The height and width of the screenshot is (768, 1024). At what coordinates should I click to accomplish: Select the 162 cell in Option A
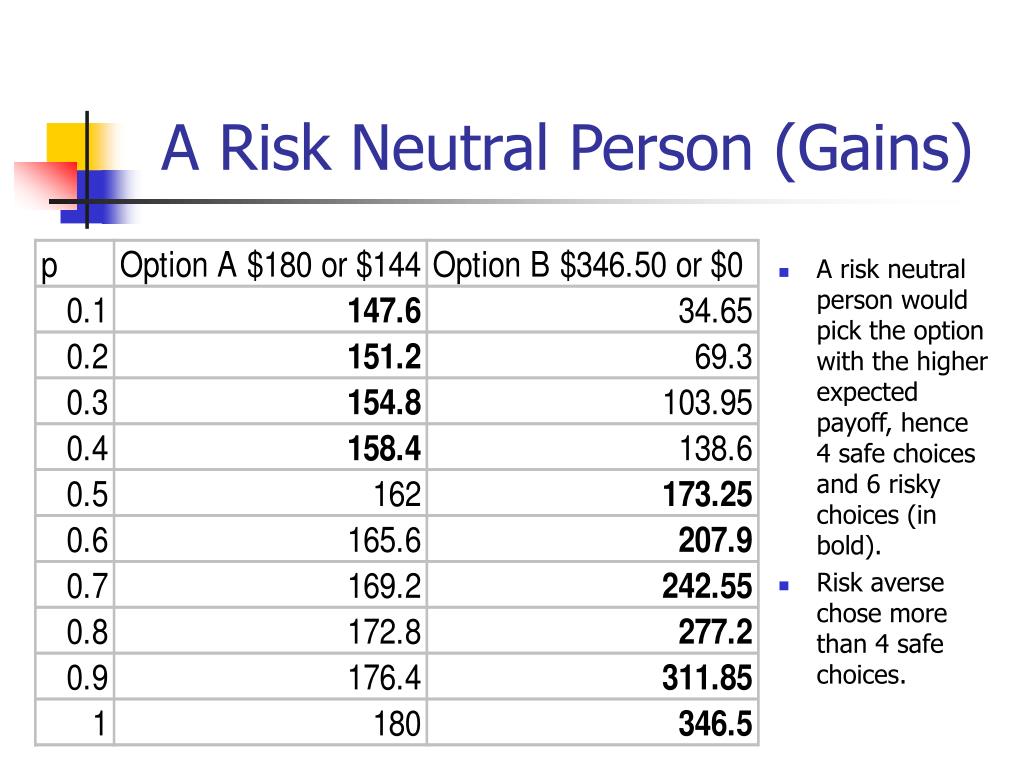(x=270, y=494)
